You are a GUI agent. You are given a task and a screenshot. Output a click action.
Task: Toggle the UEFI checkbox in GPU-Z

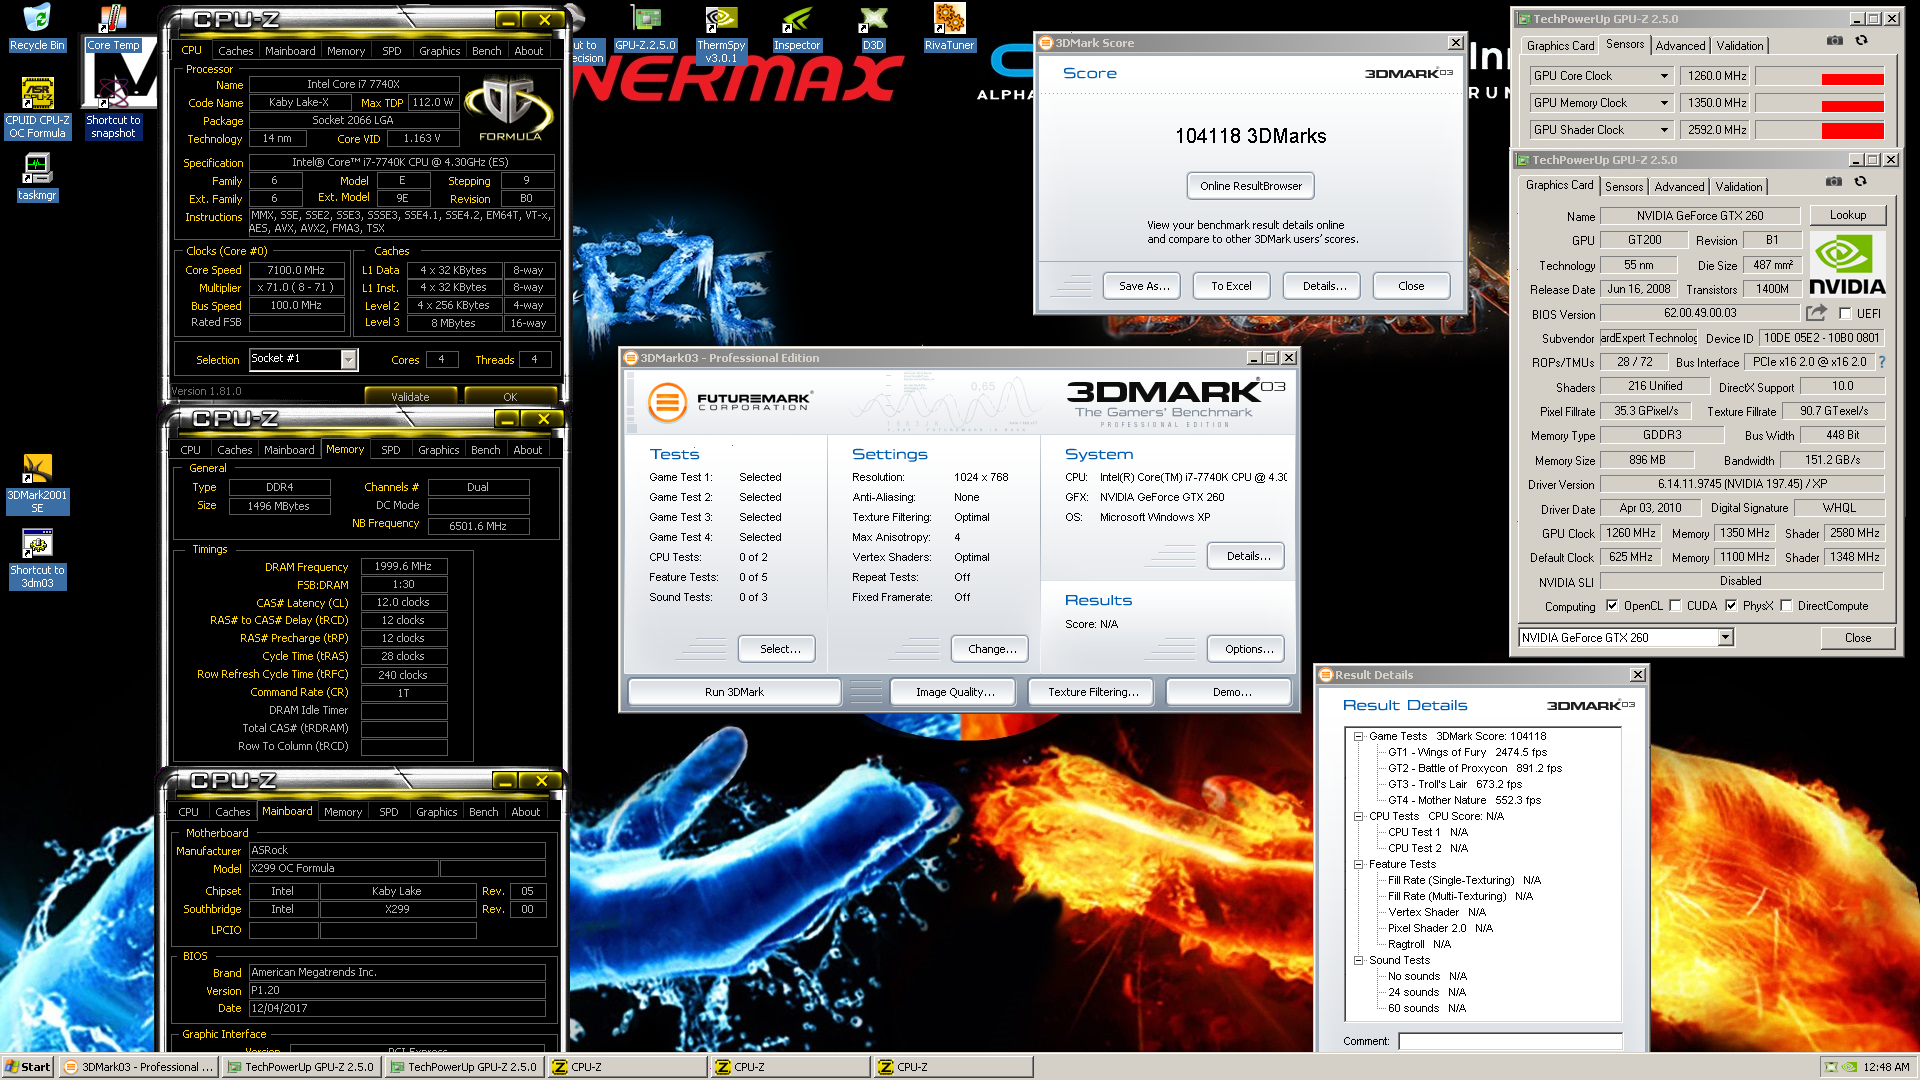(1845, 313)
